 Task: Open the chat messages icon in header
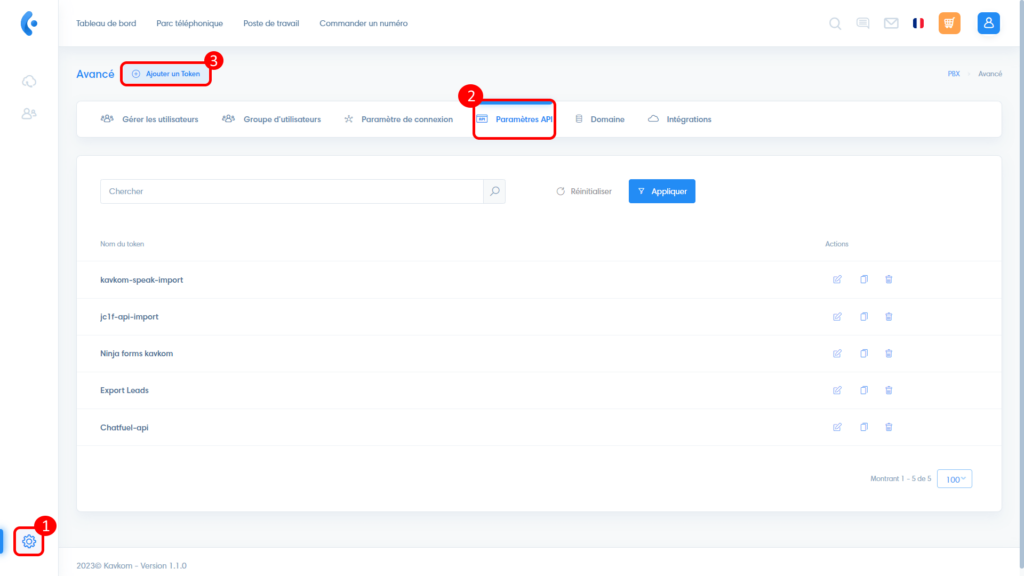coord(862,23)
